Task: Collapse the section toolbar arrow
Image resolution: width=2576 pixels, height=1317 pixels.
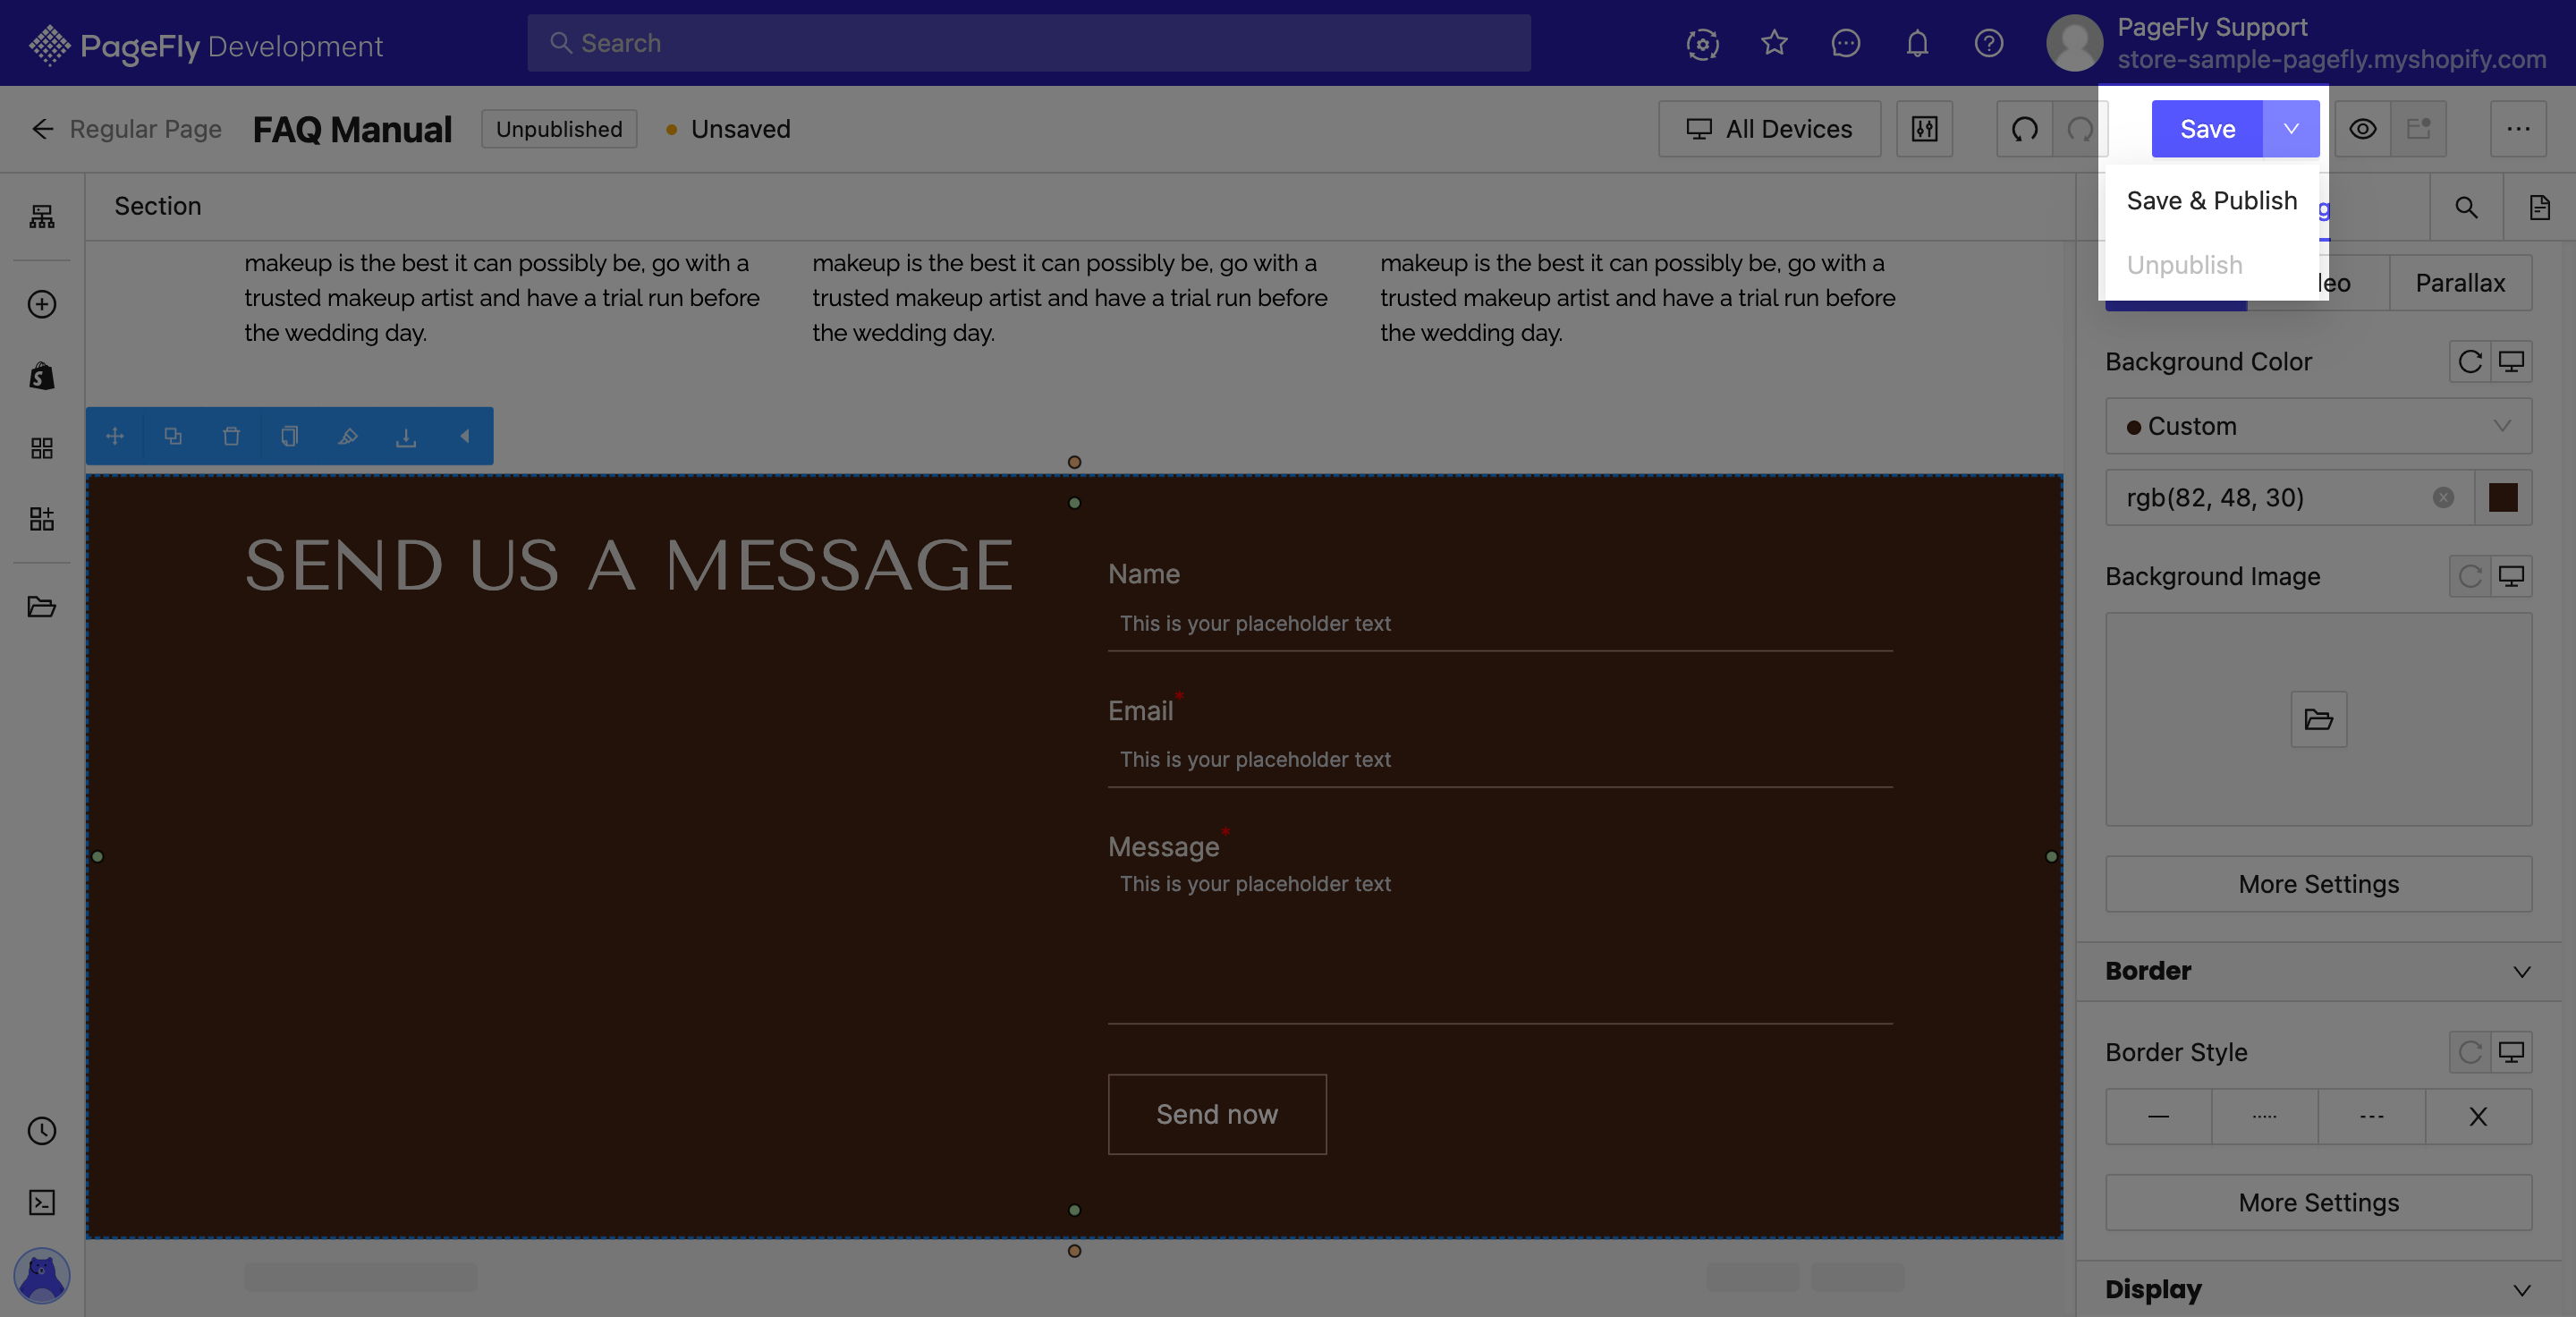Action: coord(464,436)
